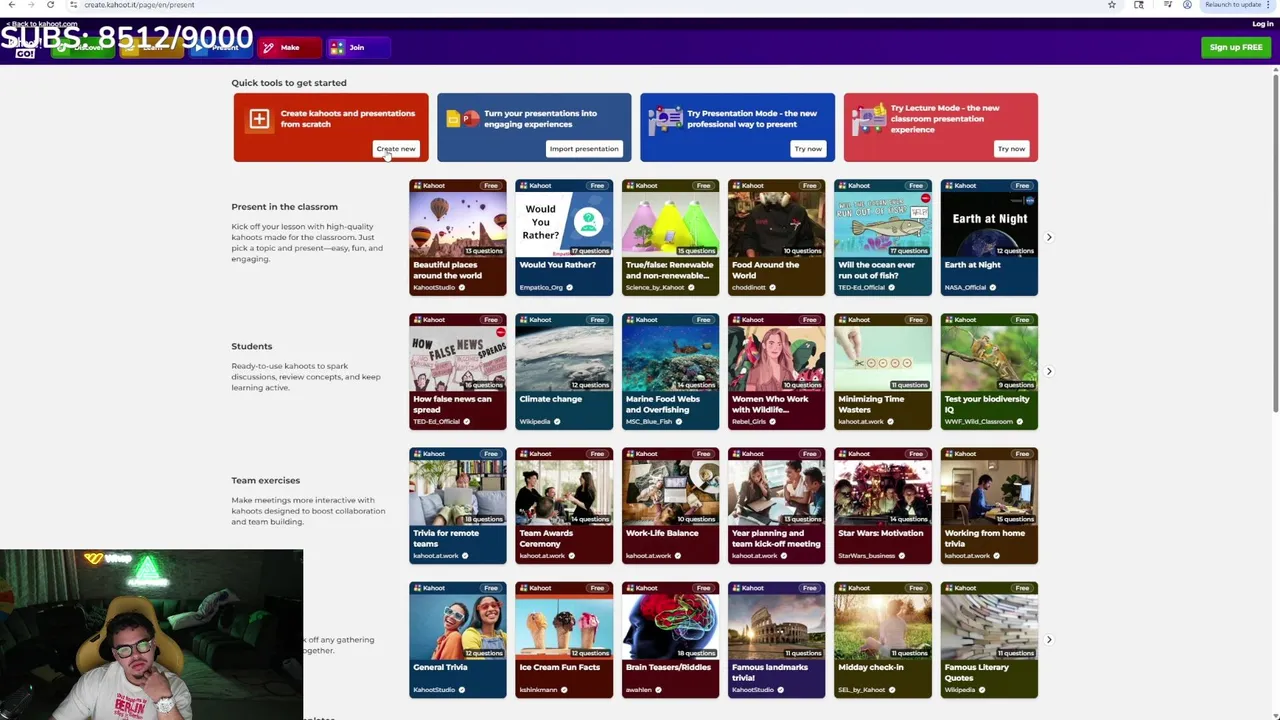Click the verified badge beside Wikipedia under Climate change

(557, 422)
